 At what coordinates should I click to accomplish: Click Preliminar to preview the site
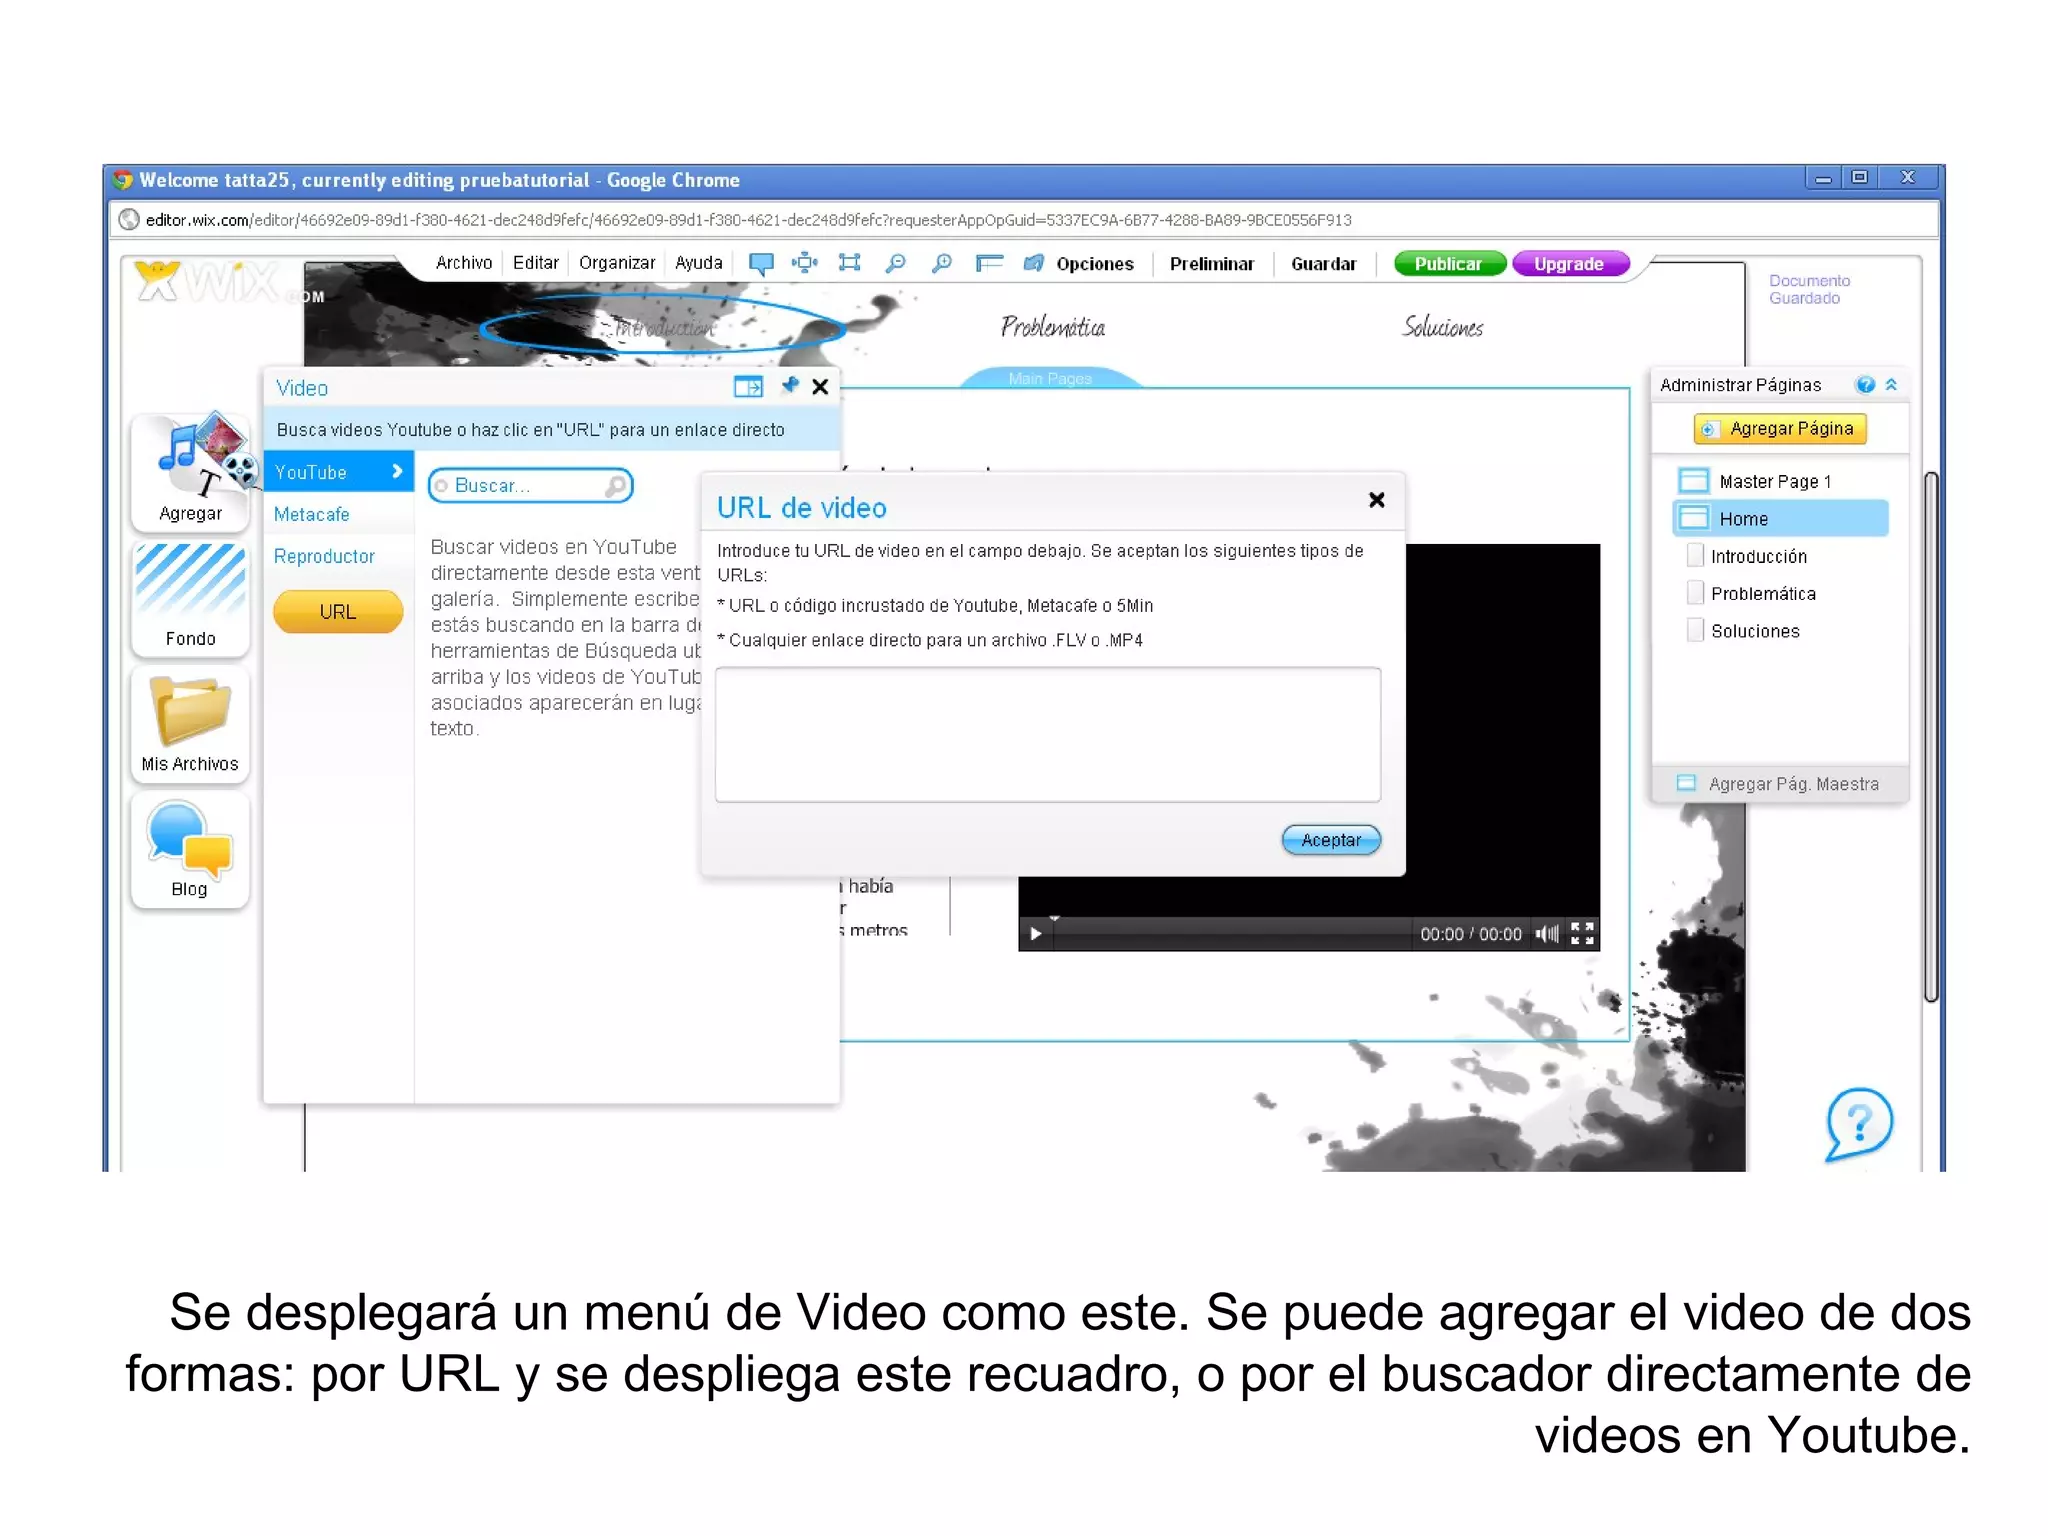(x=1211, y=264)
